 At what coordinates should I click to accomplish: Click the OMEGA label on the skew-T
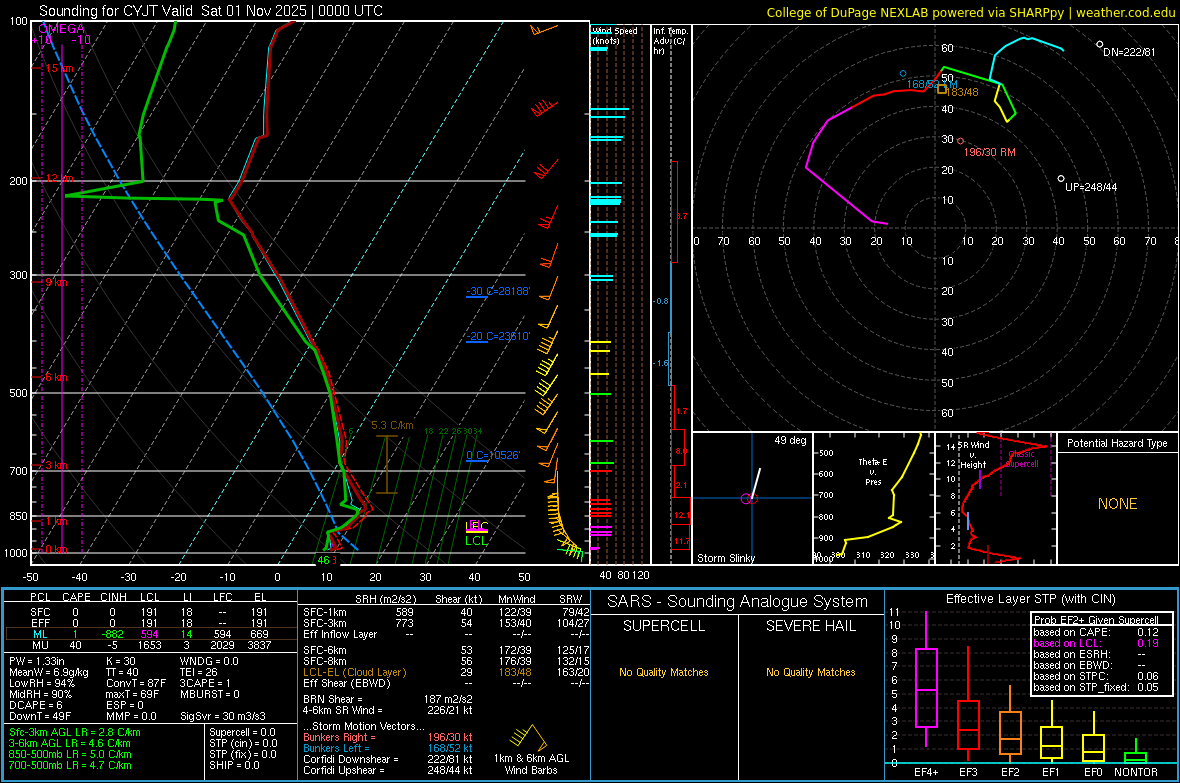[x=61, y=29]
